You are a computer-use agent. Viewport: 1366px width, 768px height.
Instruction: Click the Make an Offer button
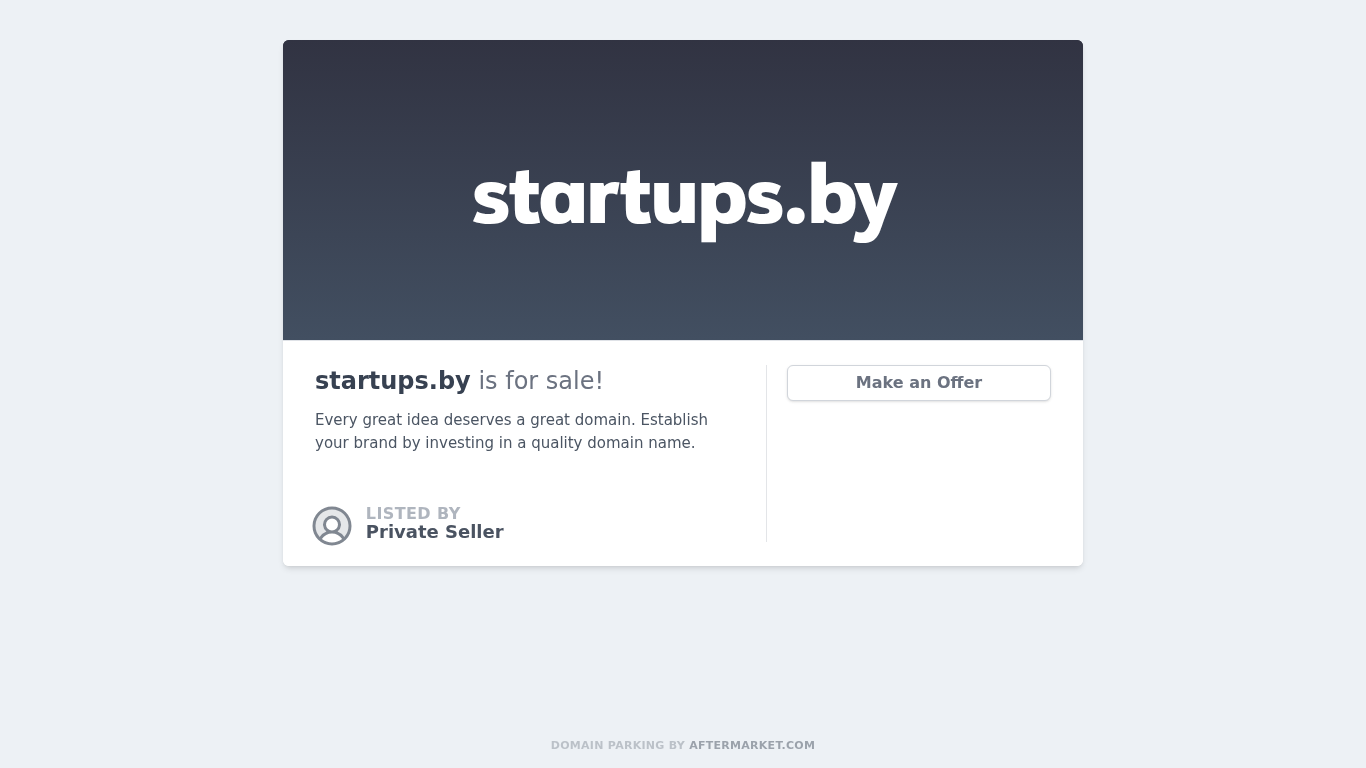tap(919, 383)
